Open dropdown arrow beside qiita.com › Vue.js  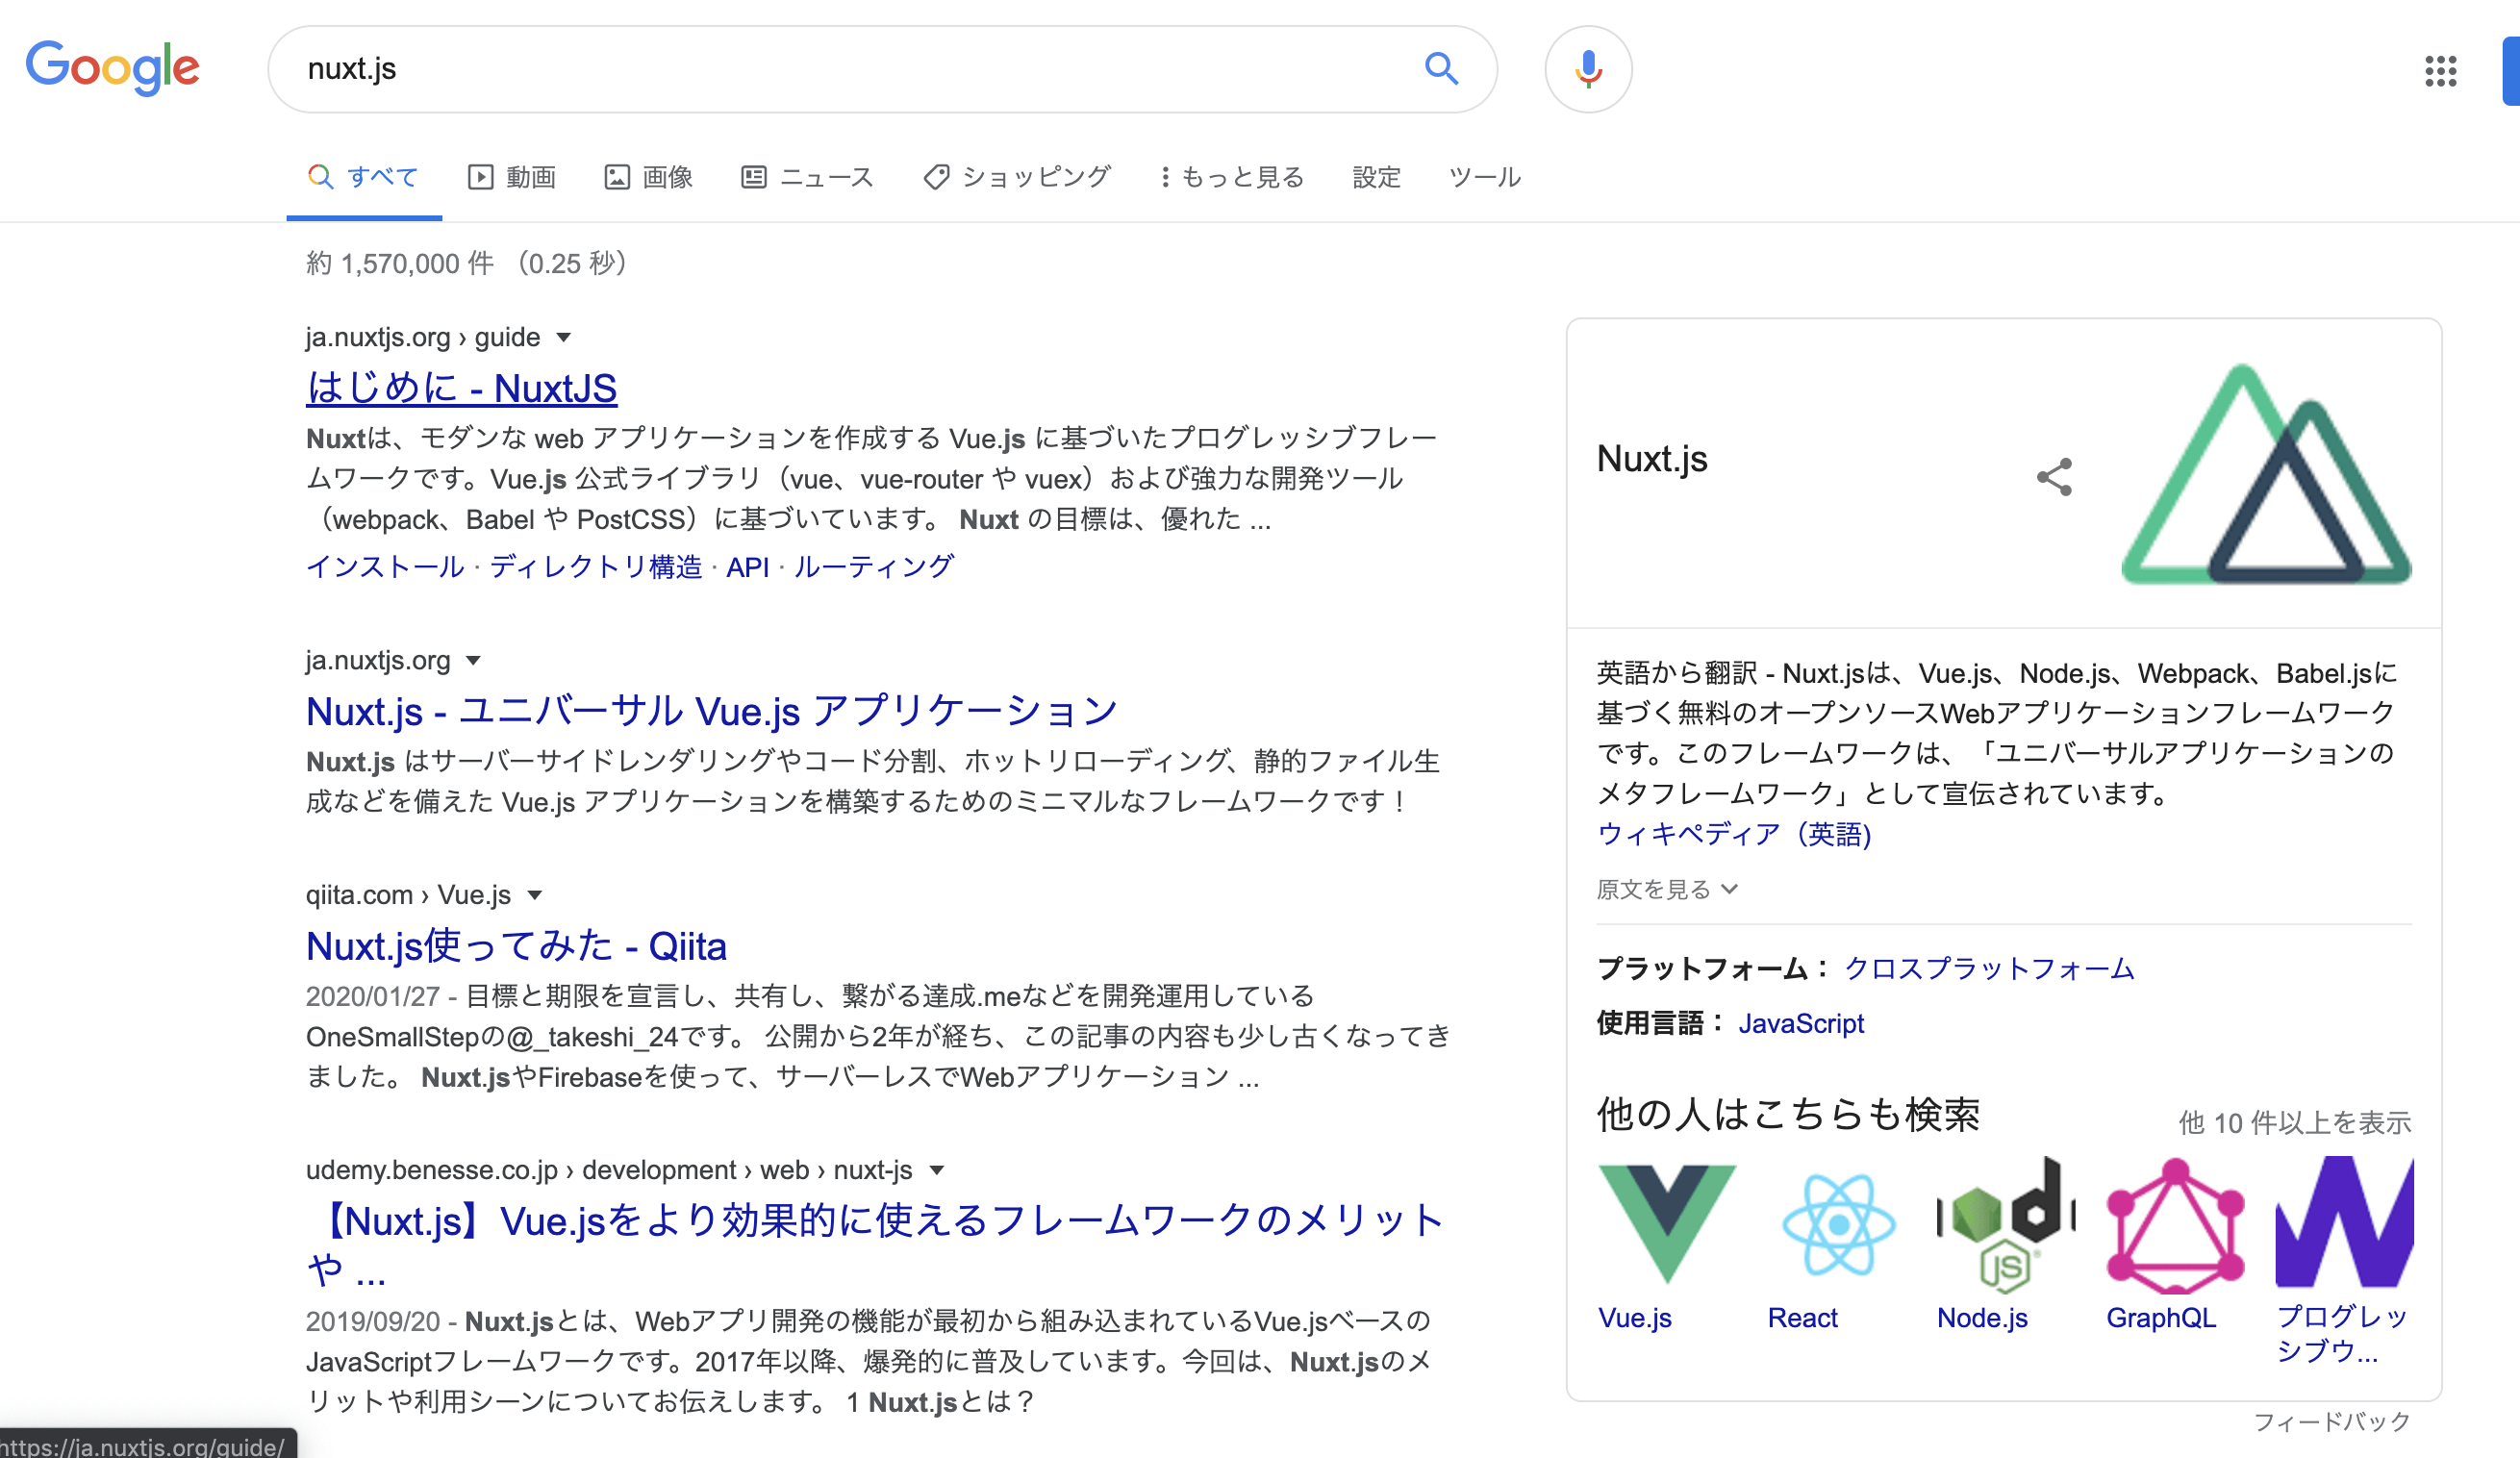tap(535, 895)
